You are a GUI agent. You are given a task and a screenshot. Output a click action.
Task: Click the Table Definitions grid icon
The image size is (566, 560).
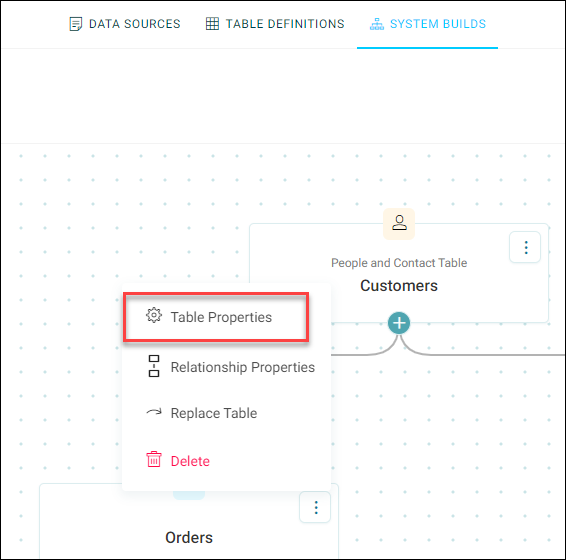[212, 24]
